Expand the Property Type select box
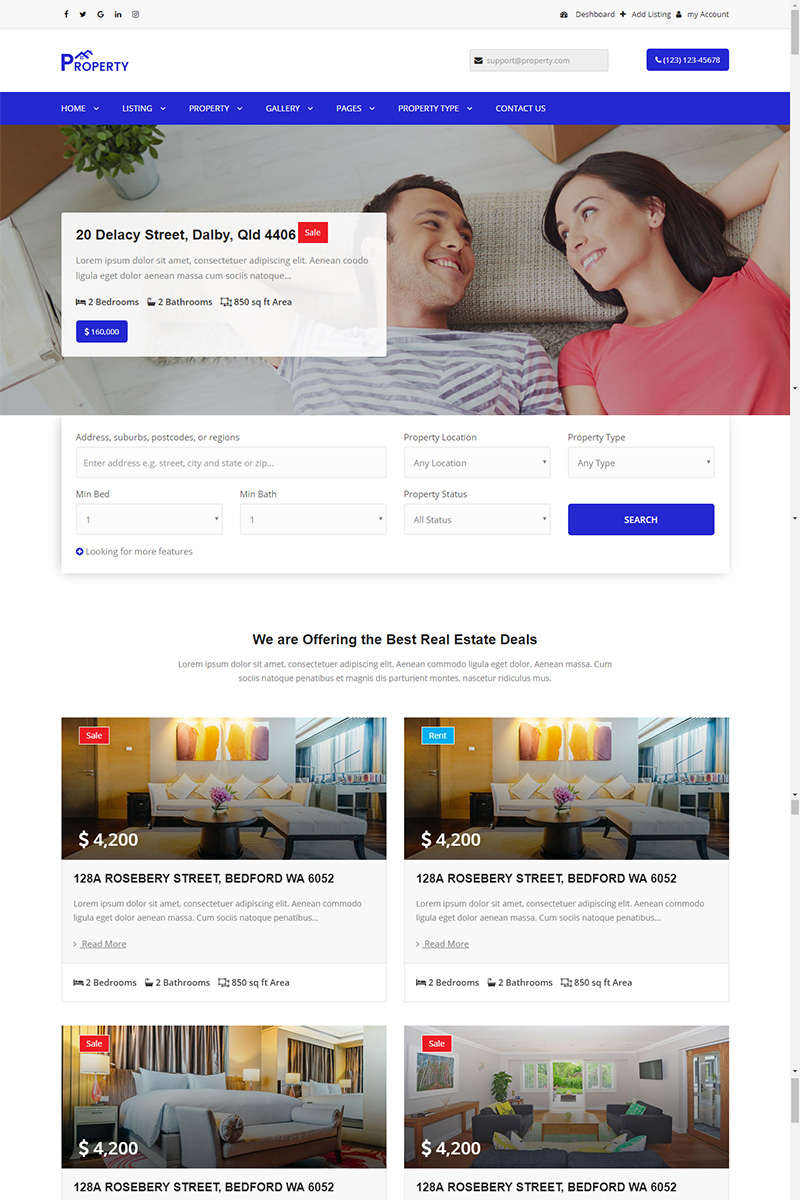The height and width of the screenshot is (1200, 800). (x=641, y=463)
